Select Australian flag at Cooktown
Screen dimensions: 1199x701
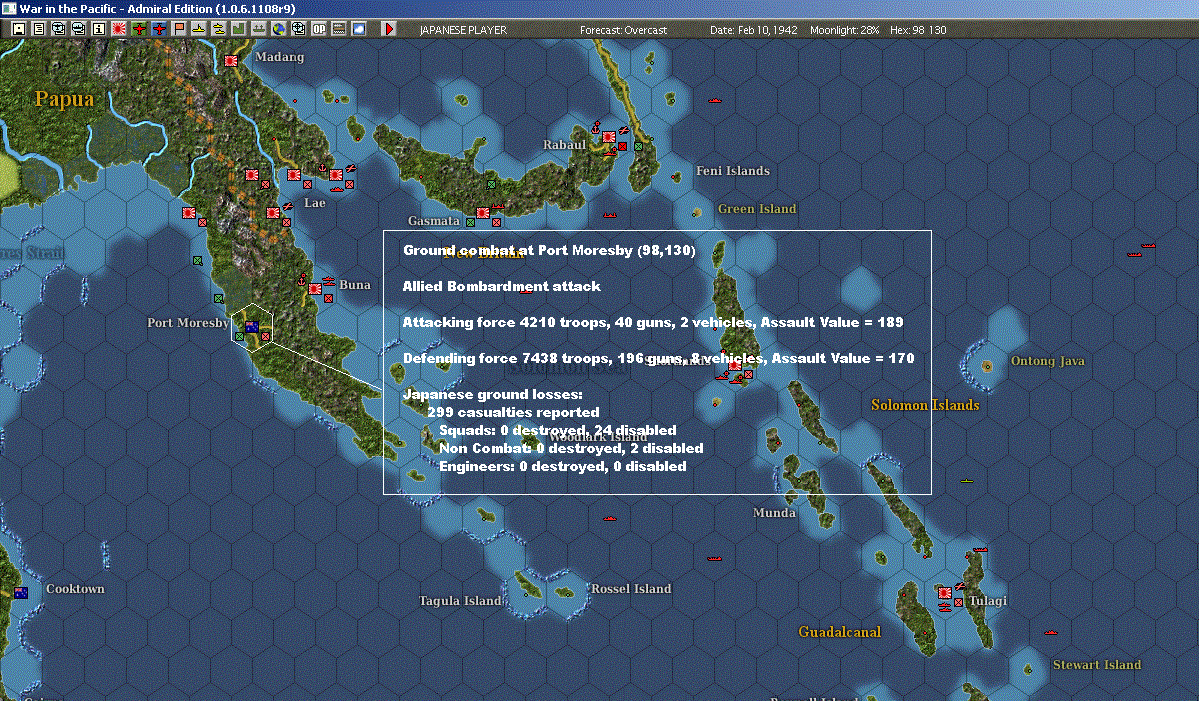(x=21, y=592)
